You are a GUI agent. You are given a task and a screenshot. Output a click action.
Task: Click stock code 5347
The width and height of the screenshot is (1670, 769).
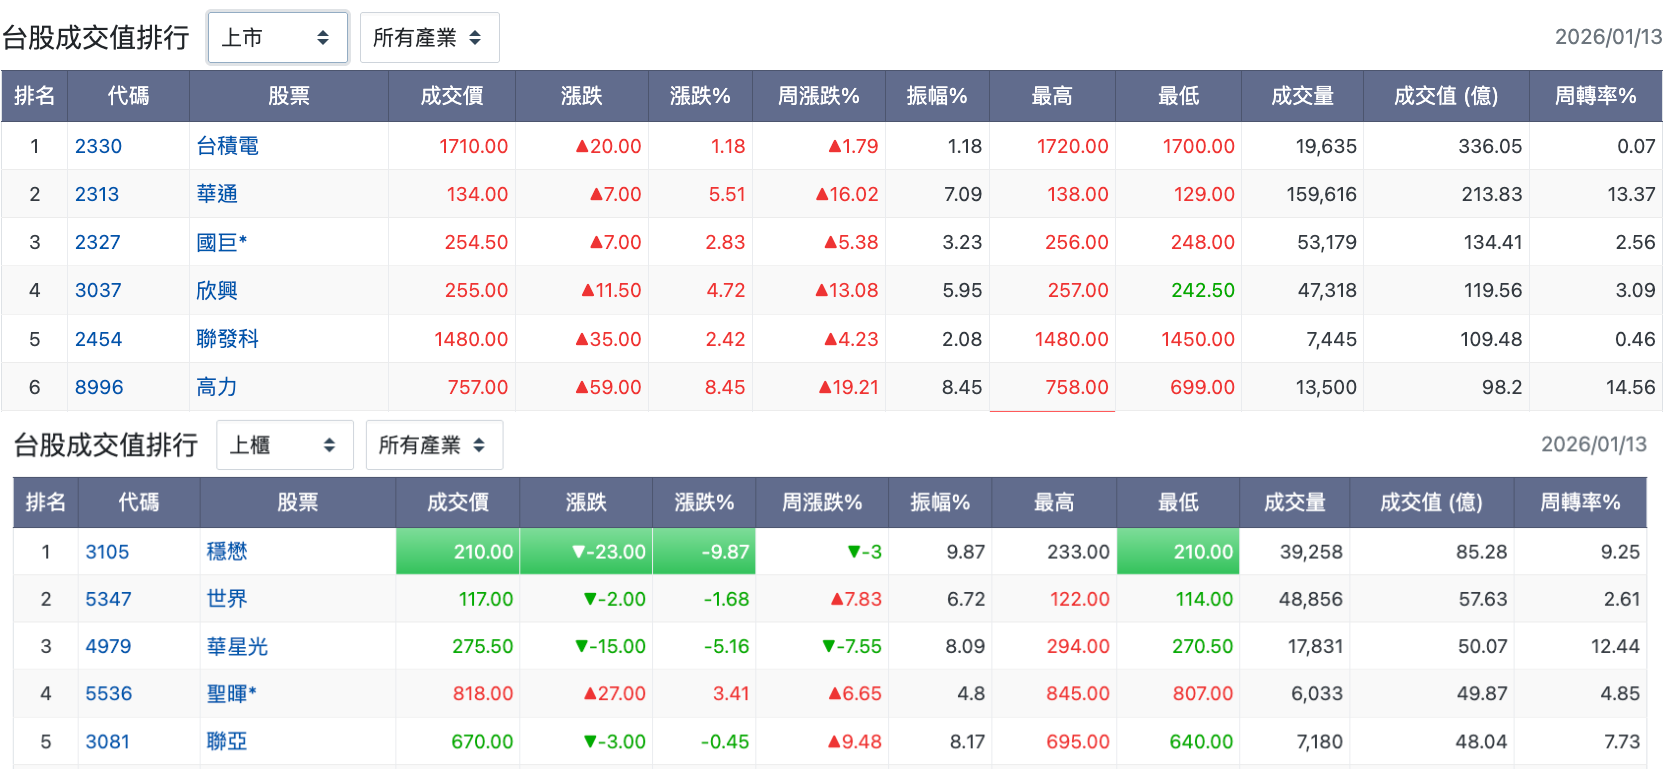[108, 599]
